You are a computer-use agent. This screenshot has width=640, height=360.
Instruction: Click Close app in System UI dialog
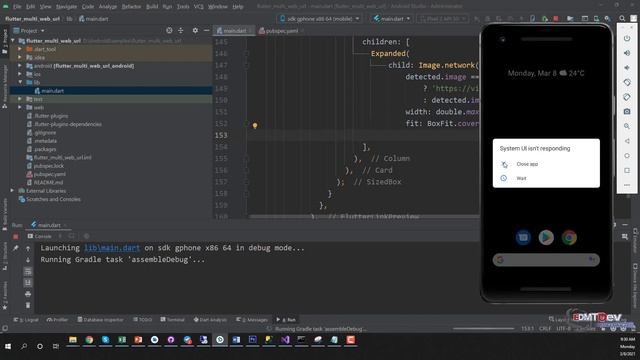(x=527, y=164)
